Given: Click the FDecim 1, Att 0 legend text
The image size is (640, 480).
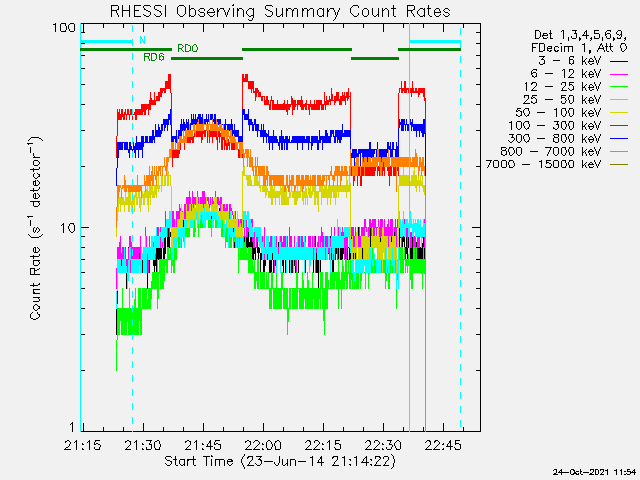Looking at the screenshot, I should click(579, 48).
